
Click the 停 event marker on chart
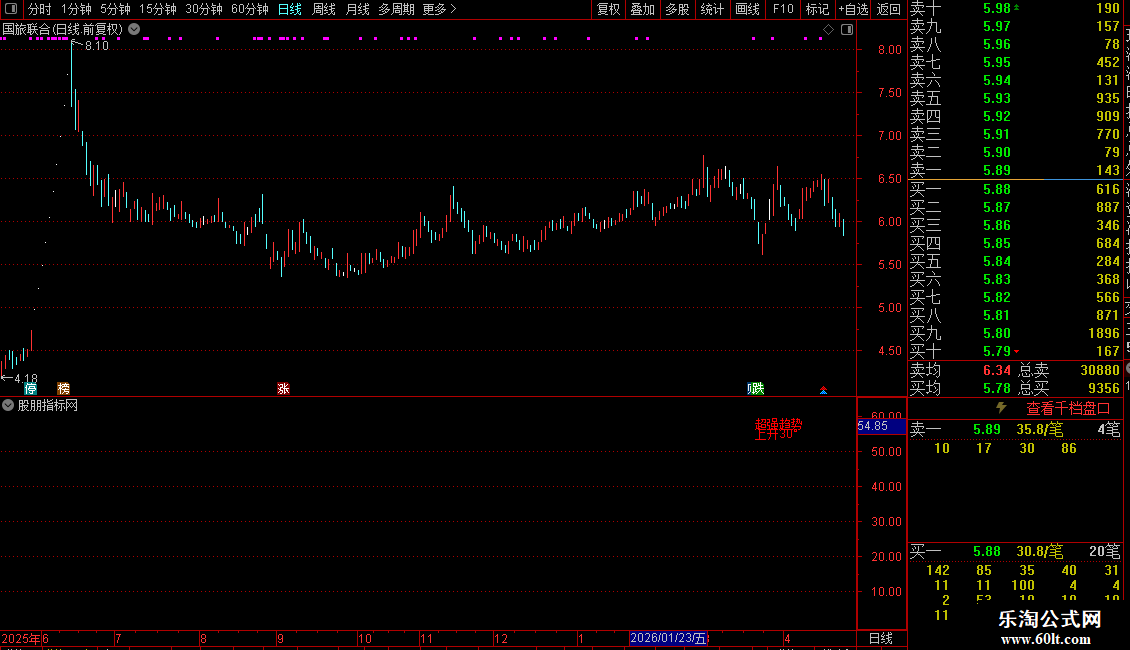point(30,388)
